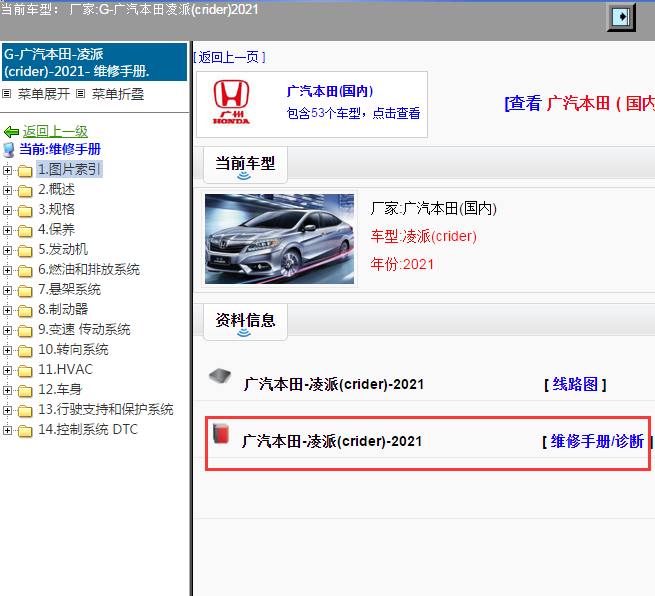Click the G-广汽本田-凌派(crider)-2021-维修手册 sidebar title

(x=94, y=62)
